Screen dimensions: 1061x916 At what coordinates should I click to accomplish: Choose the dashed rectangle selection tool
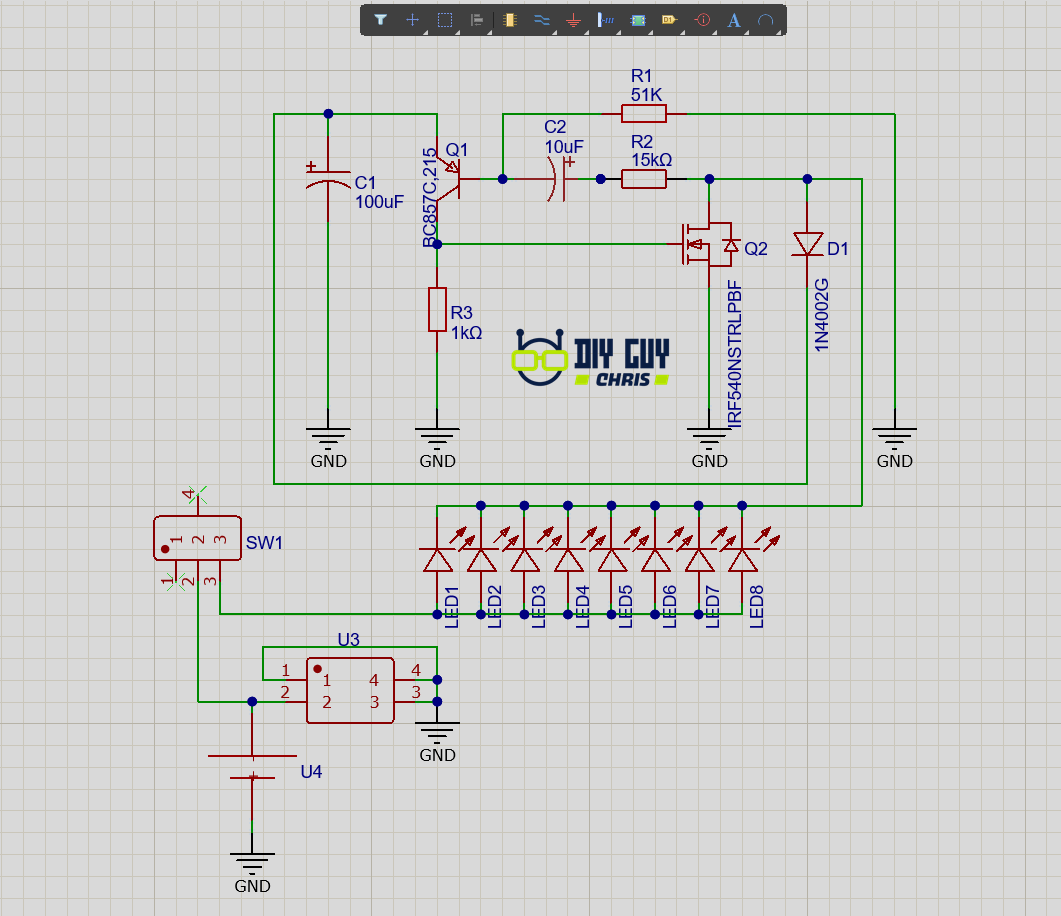pos(445,20)
